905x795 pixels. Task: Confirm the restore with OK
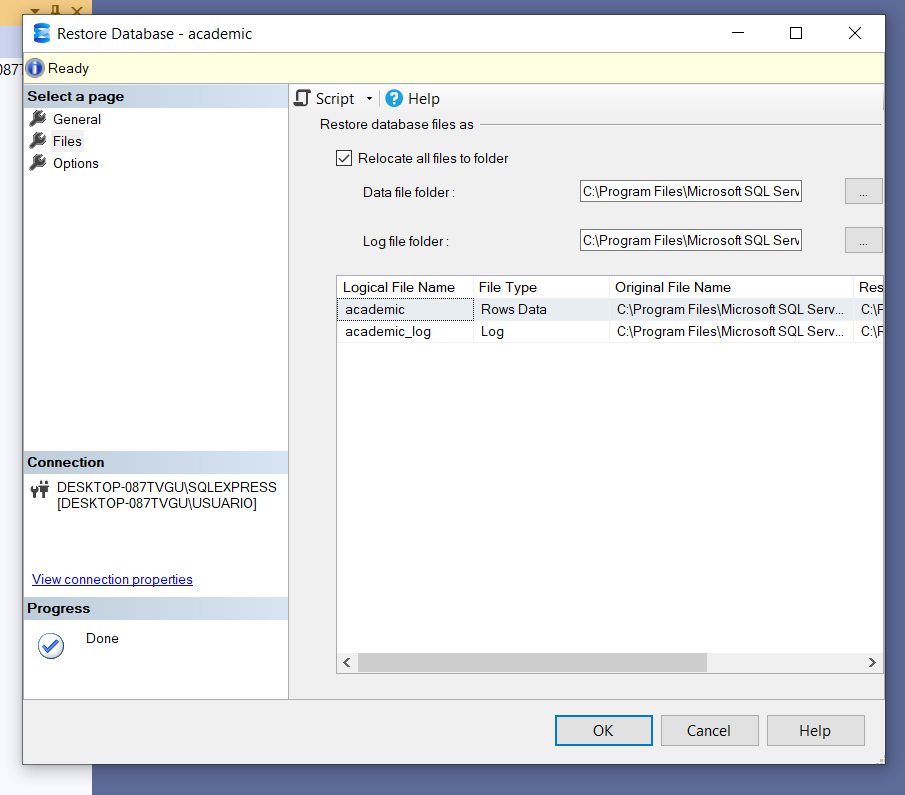604,730
